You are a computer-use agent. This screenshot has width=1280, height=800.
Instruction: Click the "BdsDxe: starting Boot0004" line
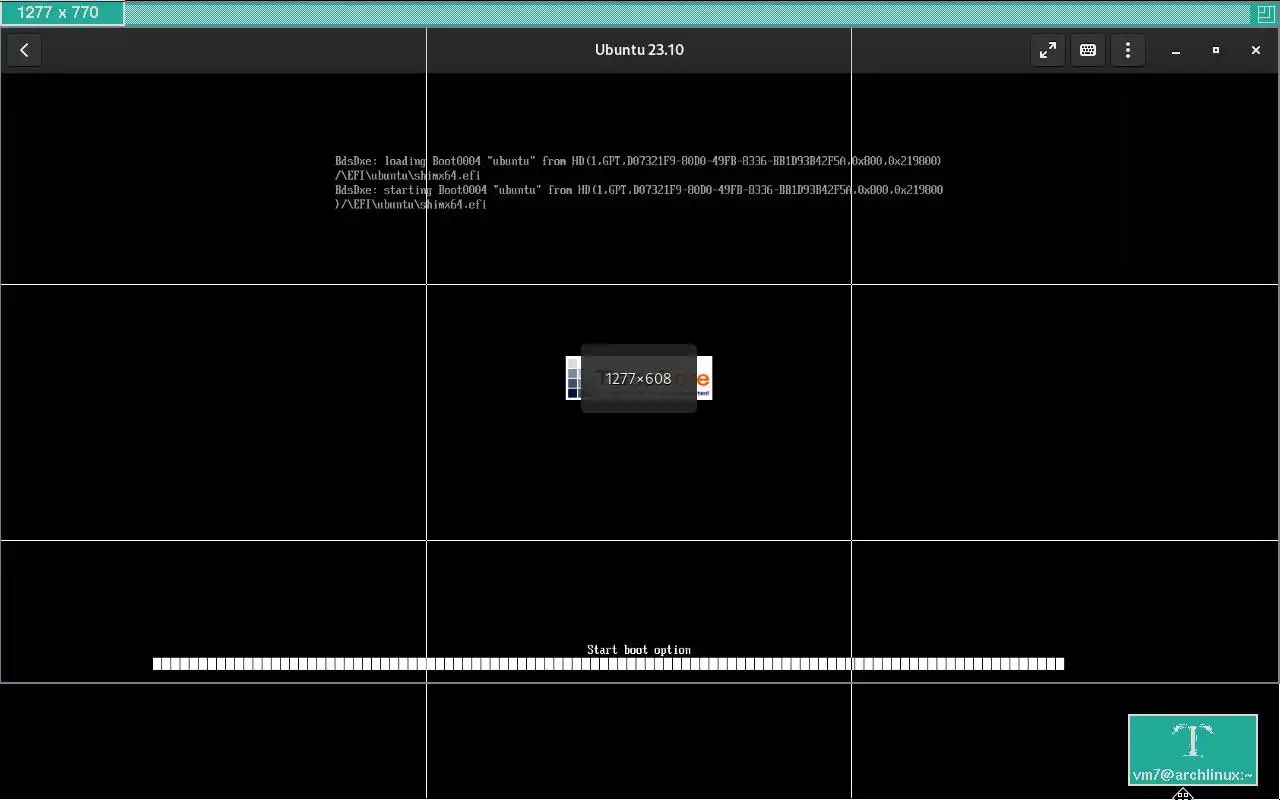(x=639, y=190)
